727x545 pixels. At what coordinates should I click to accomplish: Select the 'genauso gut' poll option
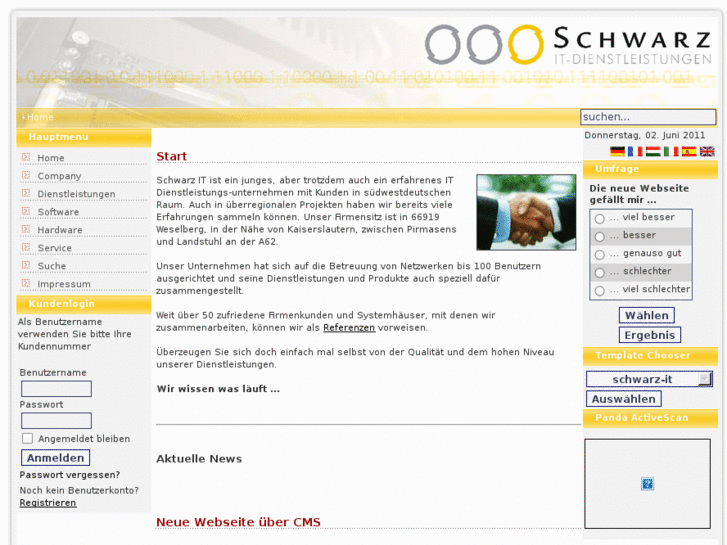(599, 255)
